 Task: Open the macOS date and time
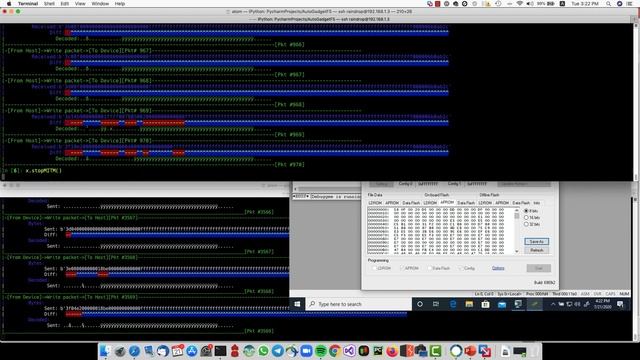tap(585, 4)
